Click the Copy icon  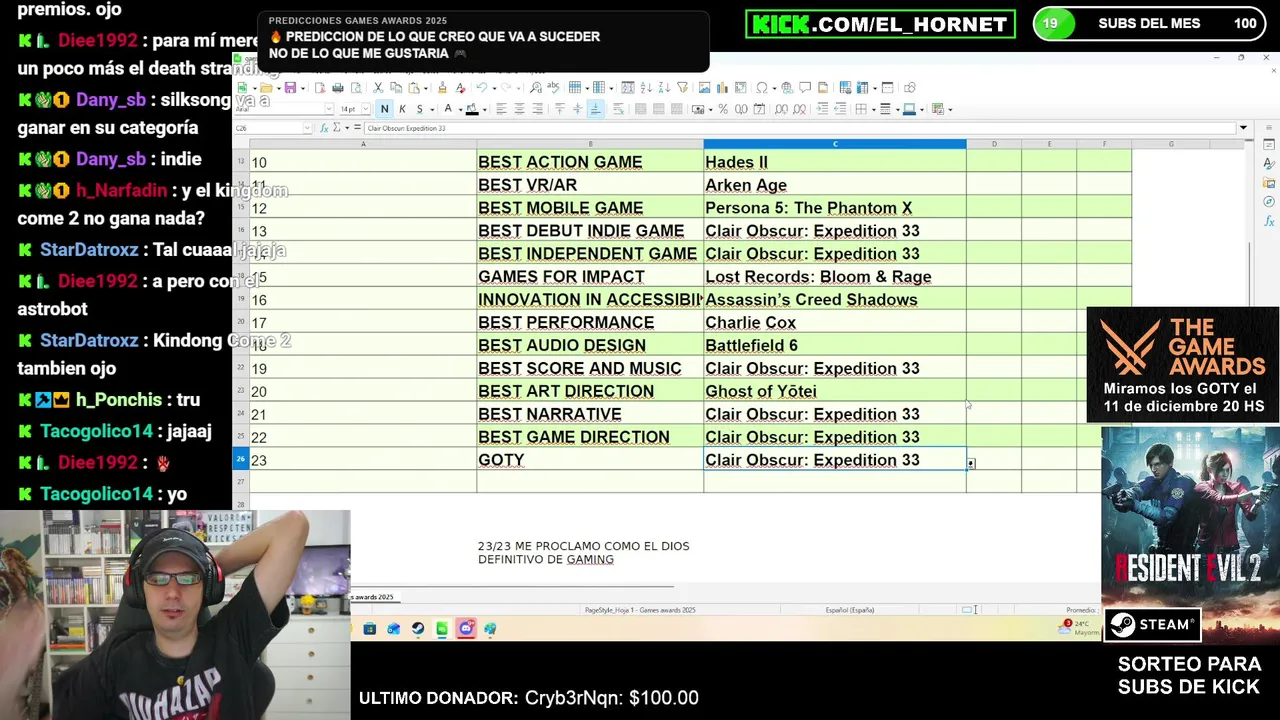pos(396,88)
